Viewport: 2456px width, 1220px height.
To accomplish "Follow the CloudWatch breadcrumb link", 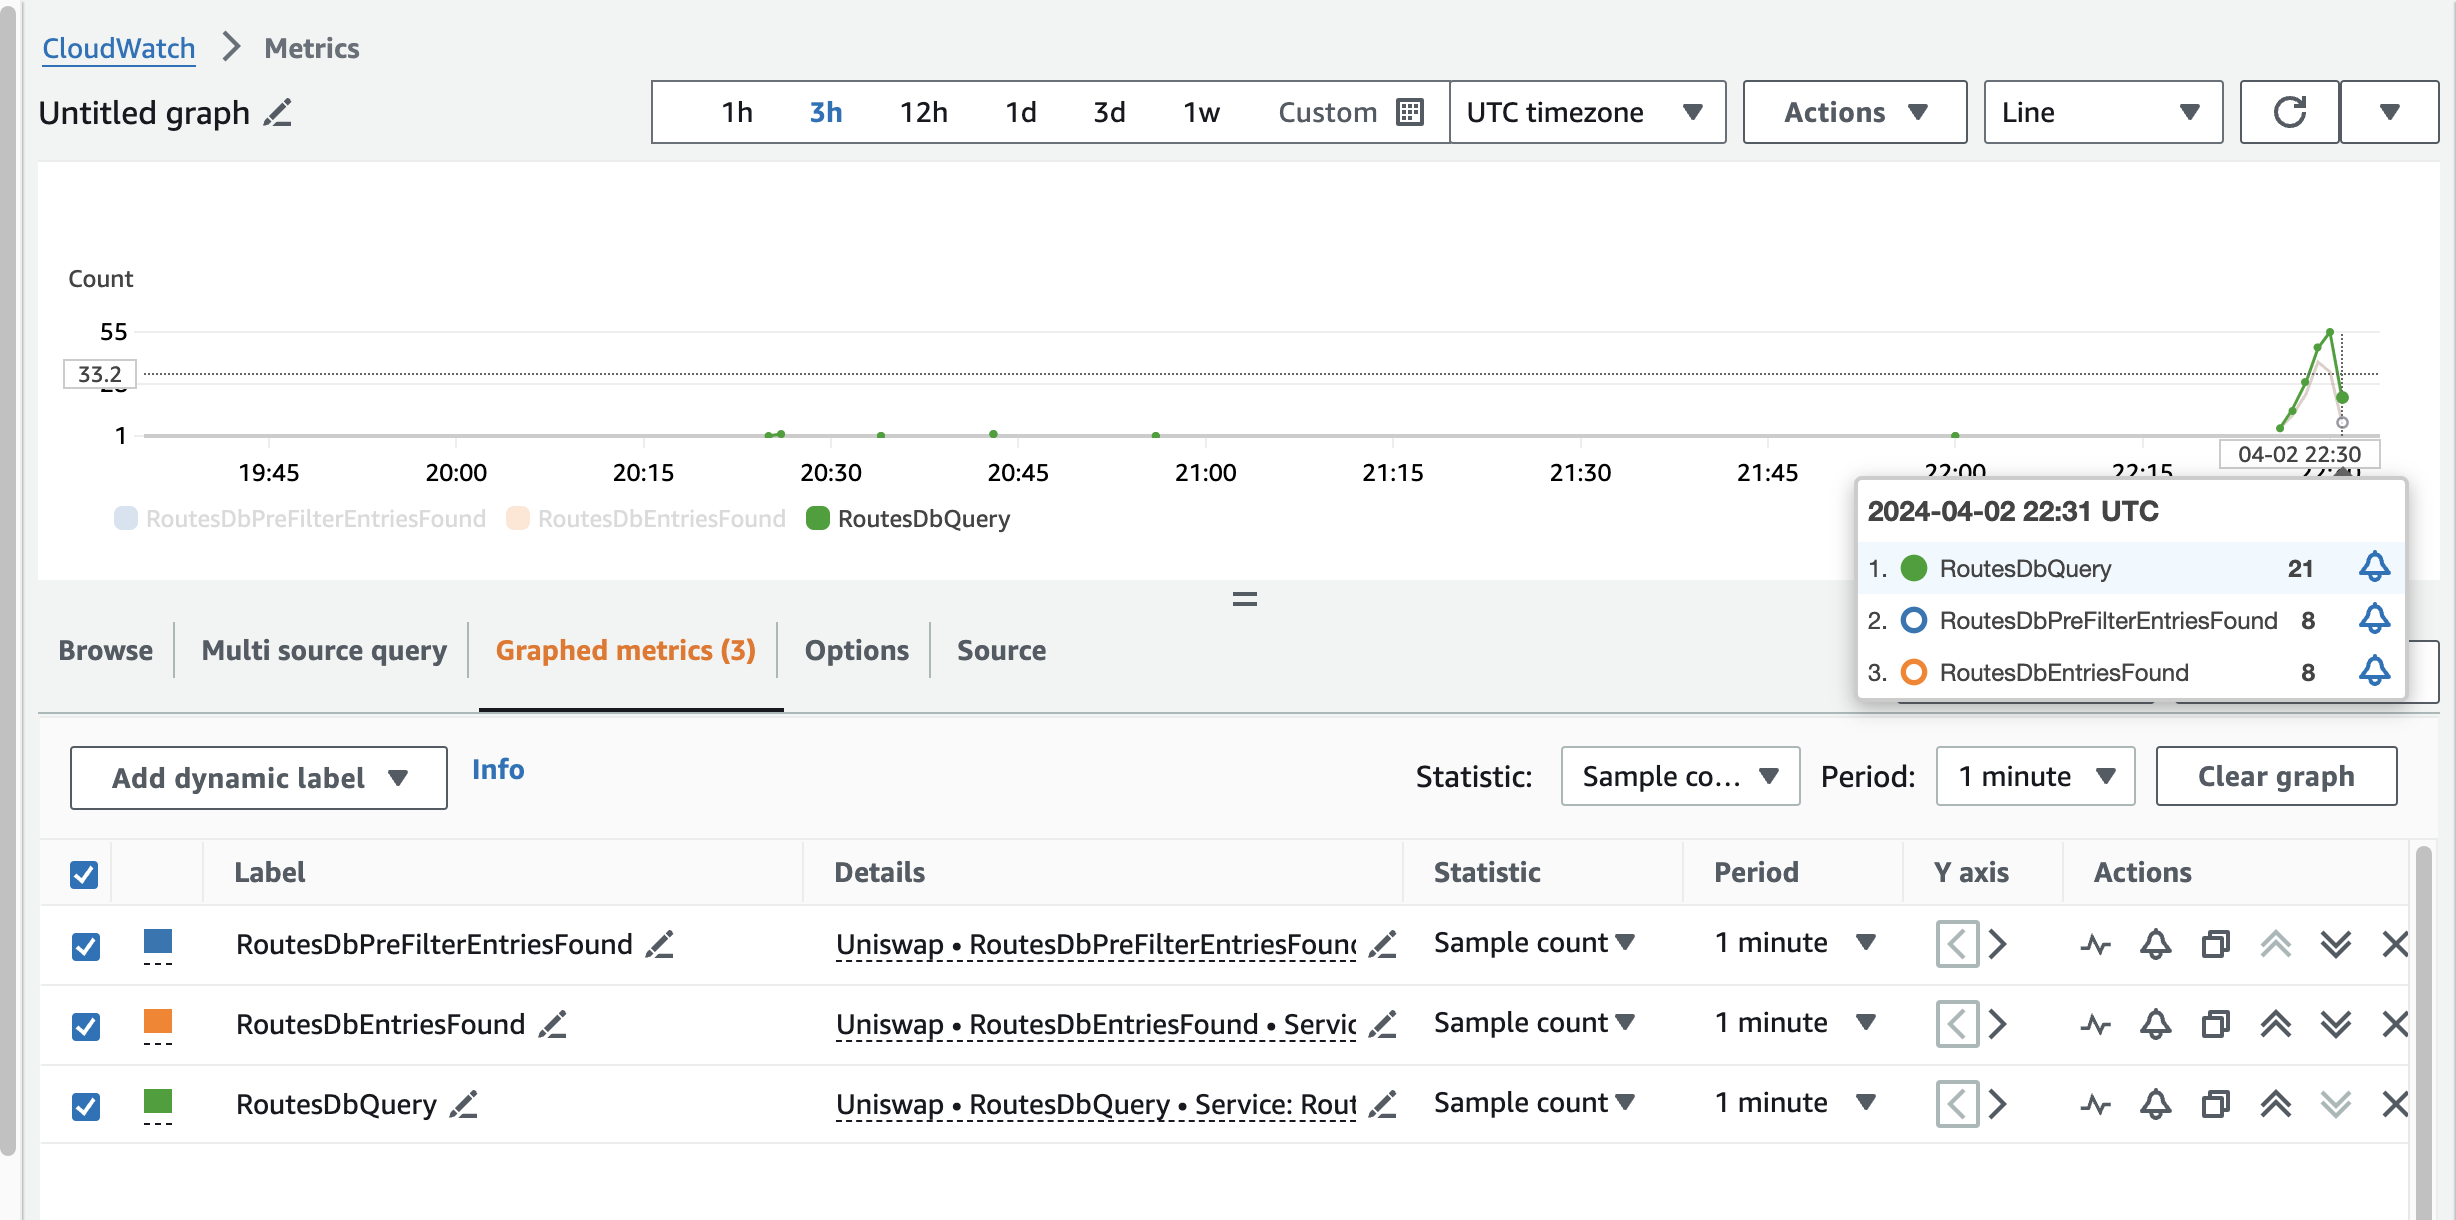I will tap(118, 48).
